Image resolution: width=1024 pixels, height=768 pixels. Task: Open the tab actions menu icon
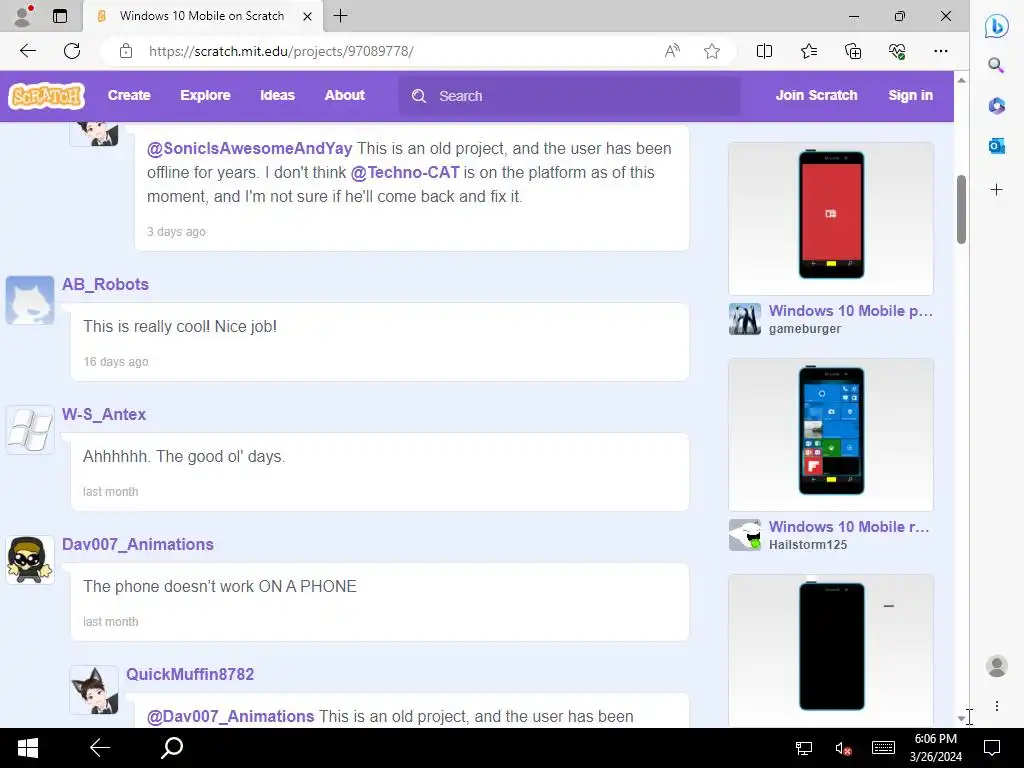(59, 16)
